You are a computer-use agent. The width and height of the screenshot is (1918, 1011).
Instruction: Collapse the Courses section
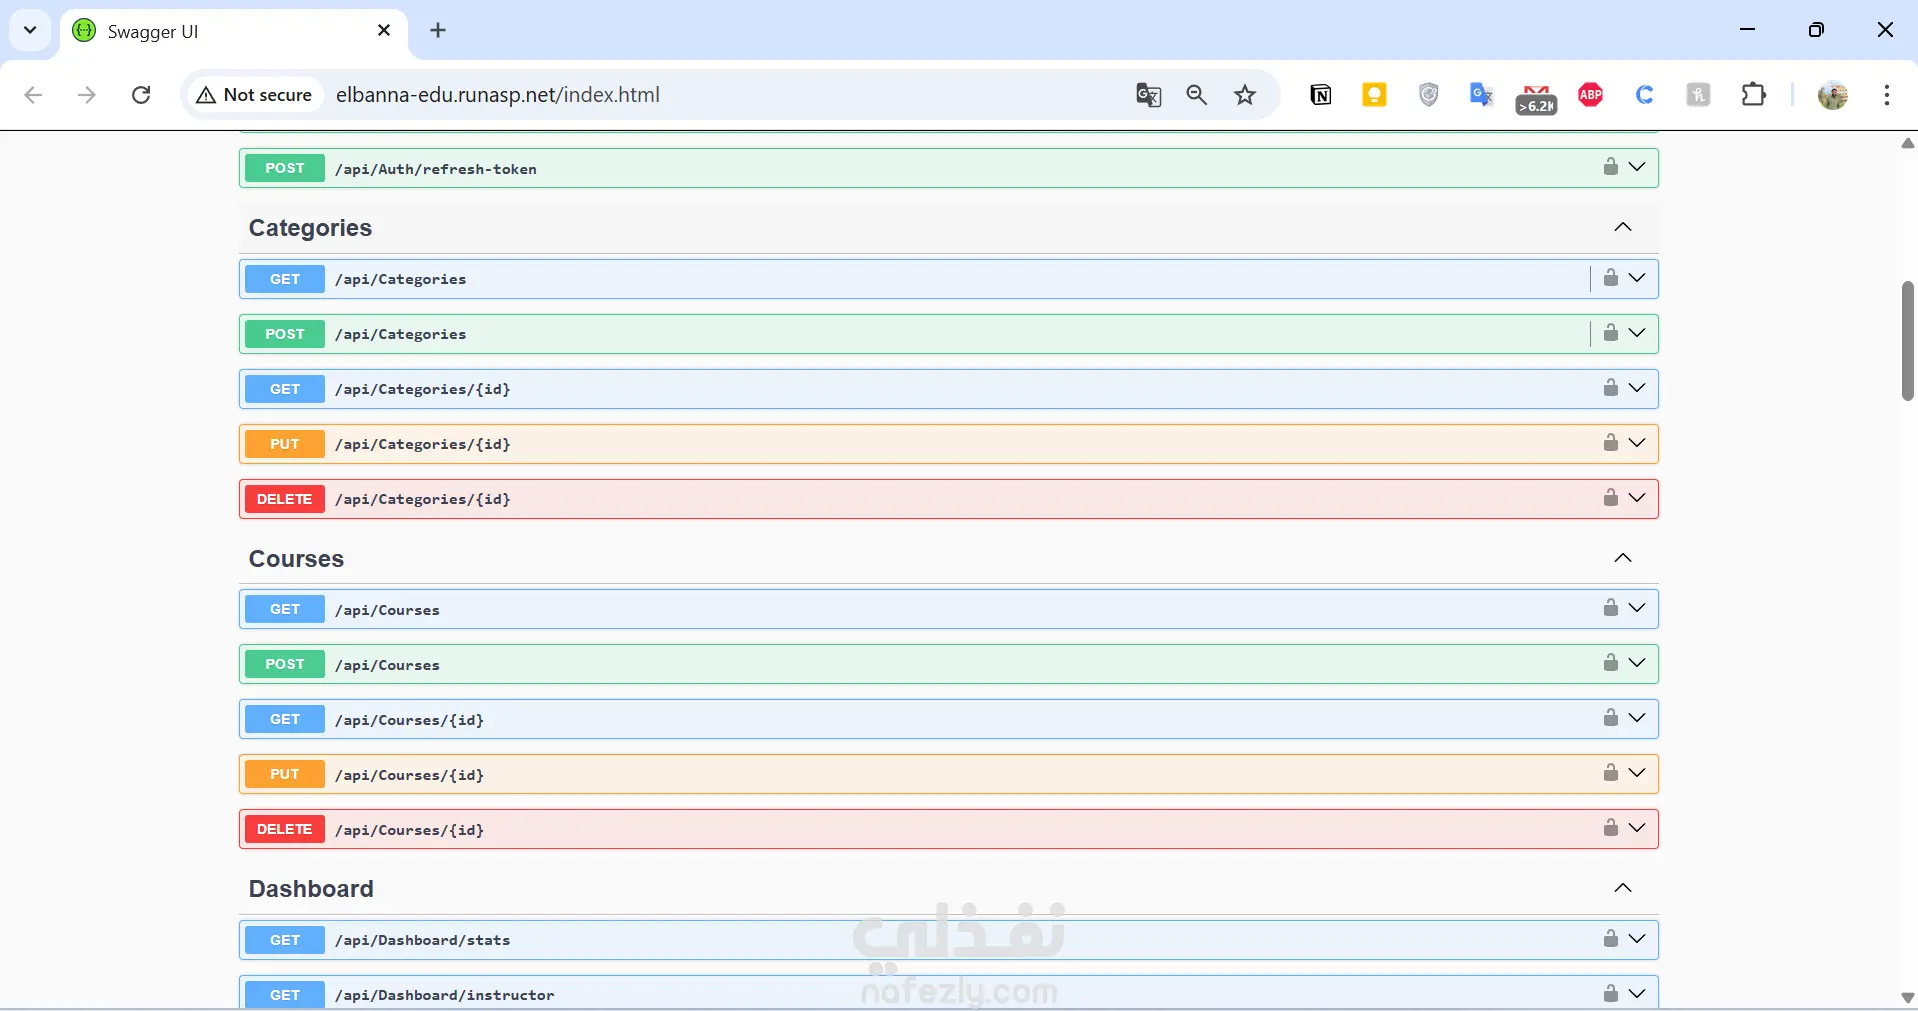coord(1623,558)
